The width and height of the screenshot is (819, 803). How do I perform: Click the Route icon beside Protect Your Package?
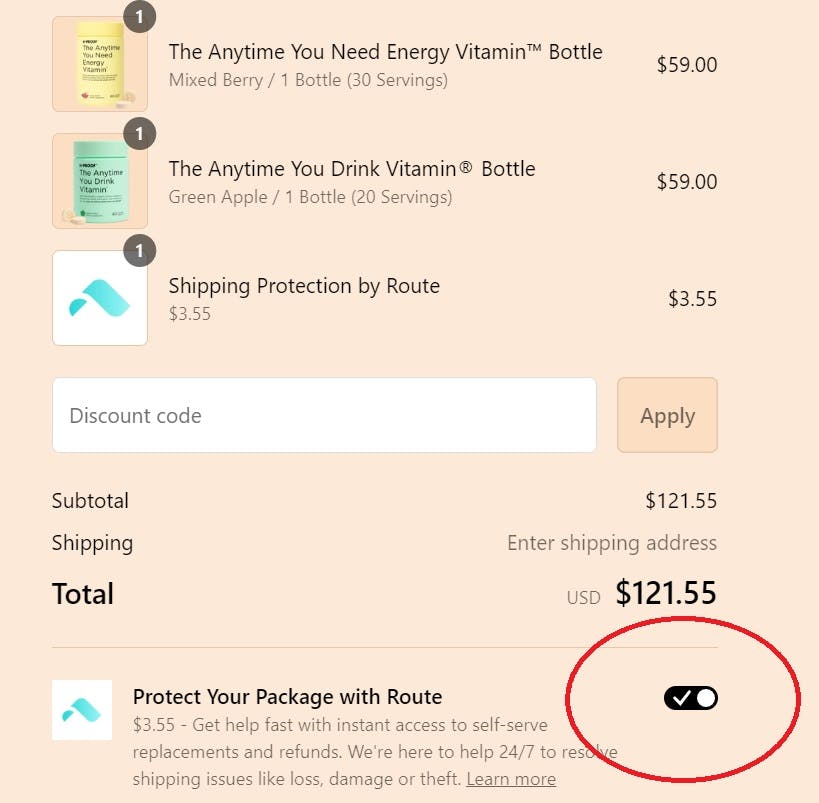coord(81,710)
